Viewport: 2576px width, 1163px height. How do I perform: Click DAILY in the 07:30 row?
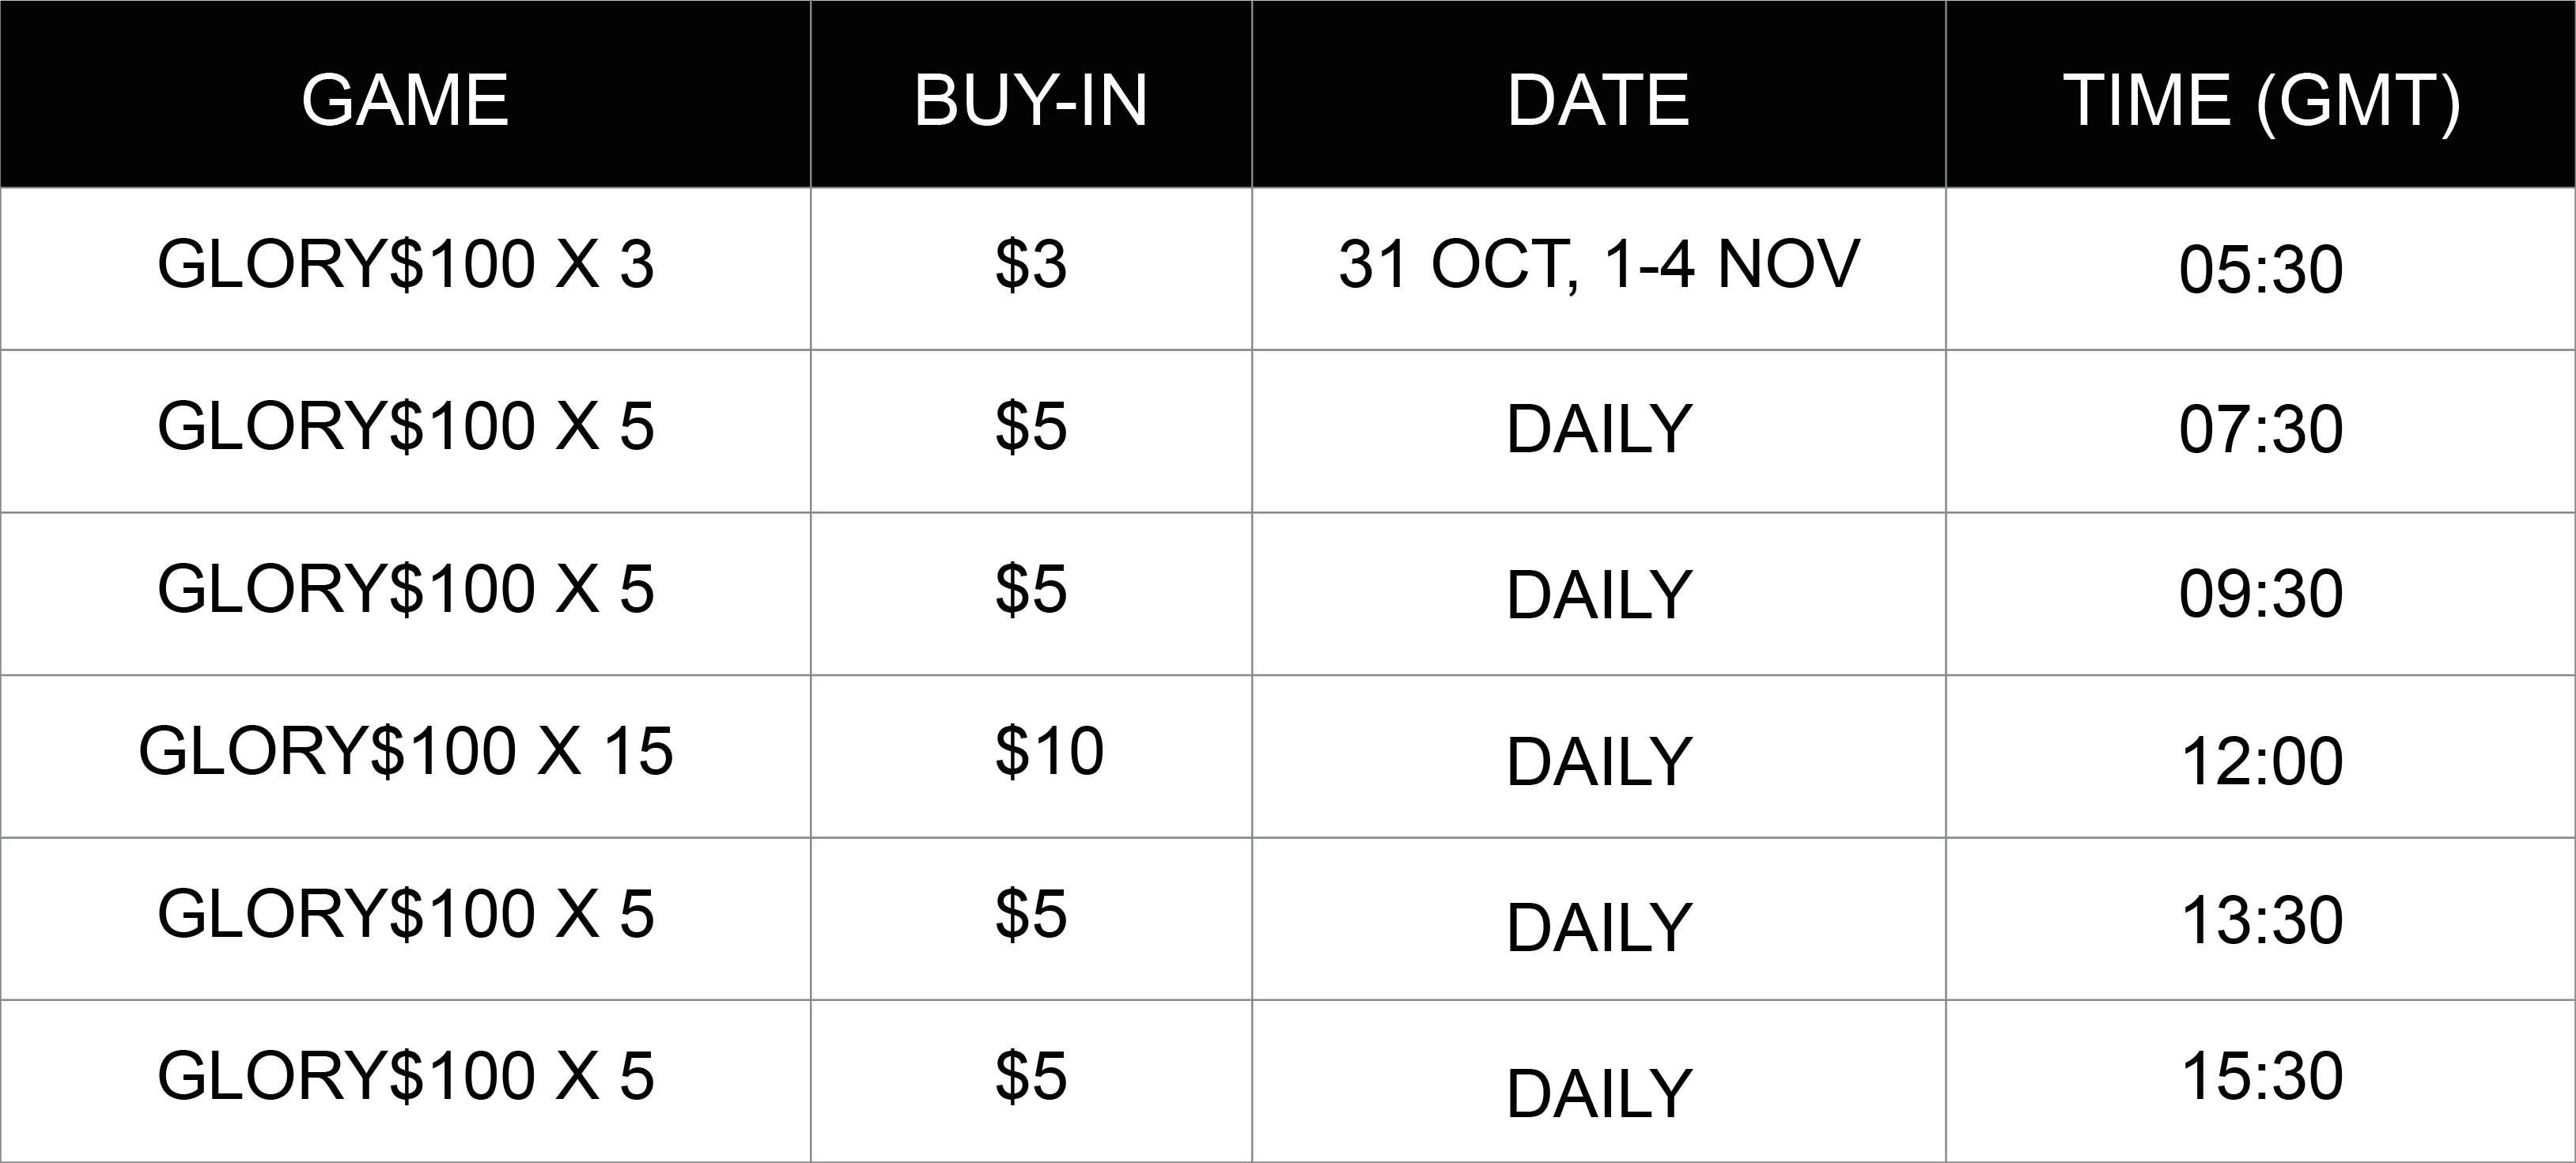tap(1598, 431)
